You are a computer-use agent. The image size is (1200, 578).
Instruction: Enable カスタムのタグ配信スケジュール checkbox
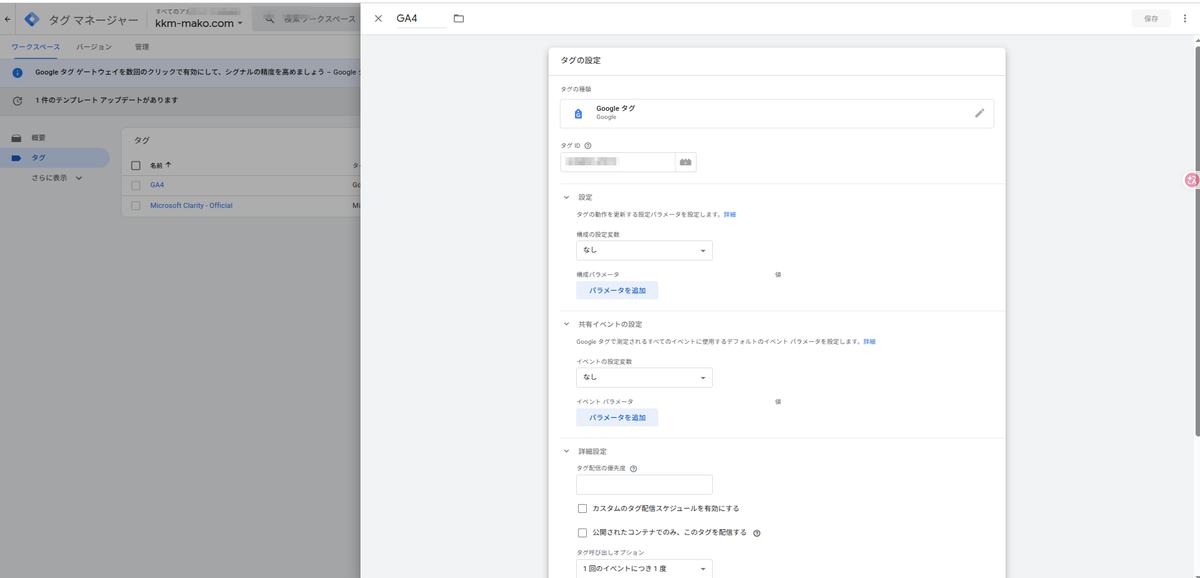583,508
